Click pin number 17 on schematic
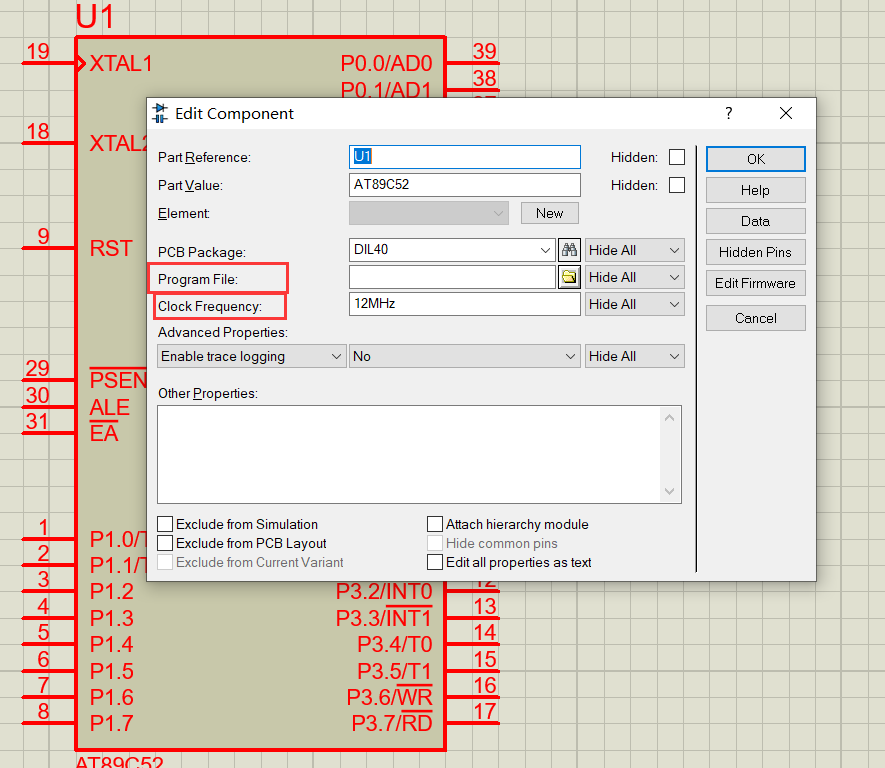This screenshot has width=885, height=768. (x=485, y=712)
